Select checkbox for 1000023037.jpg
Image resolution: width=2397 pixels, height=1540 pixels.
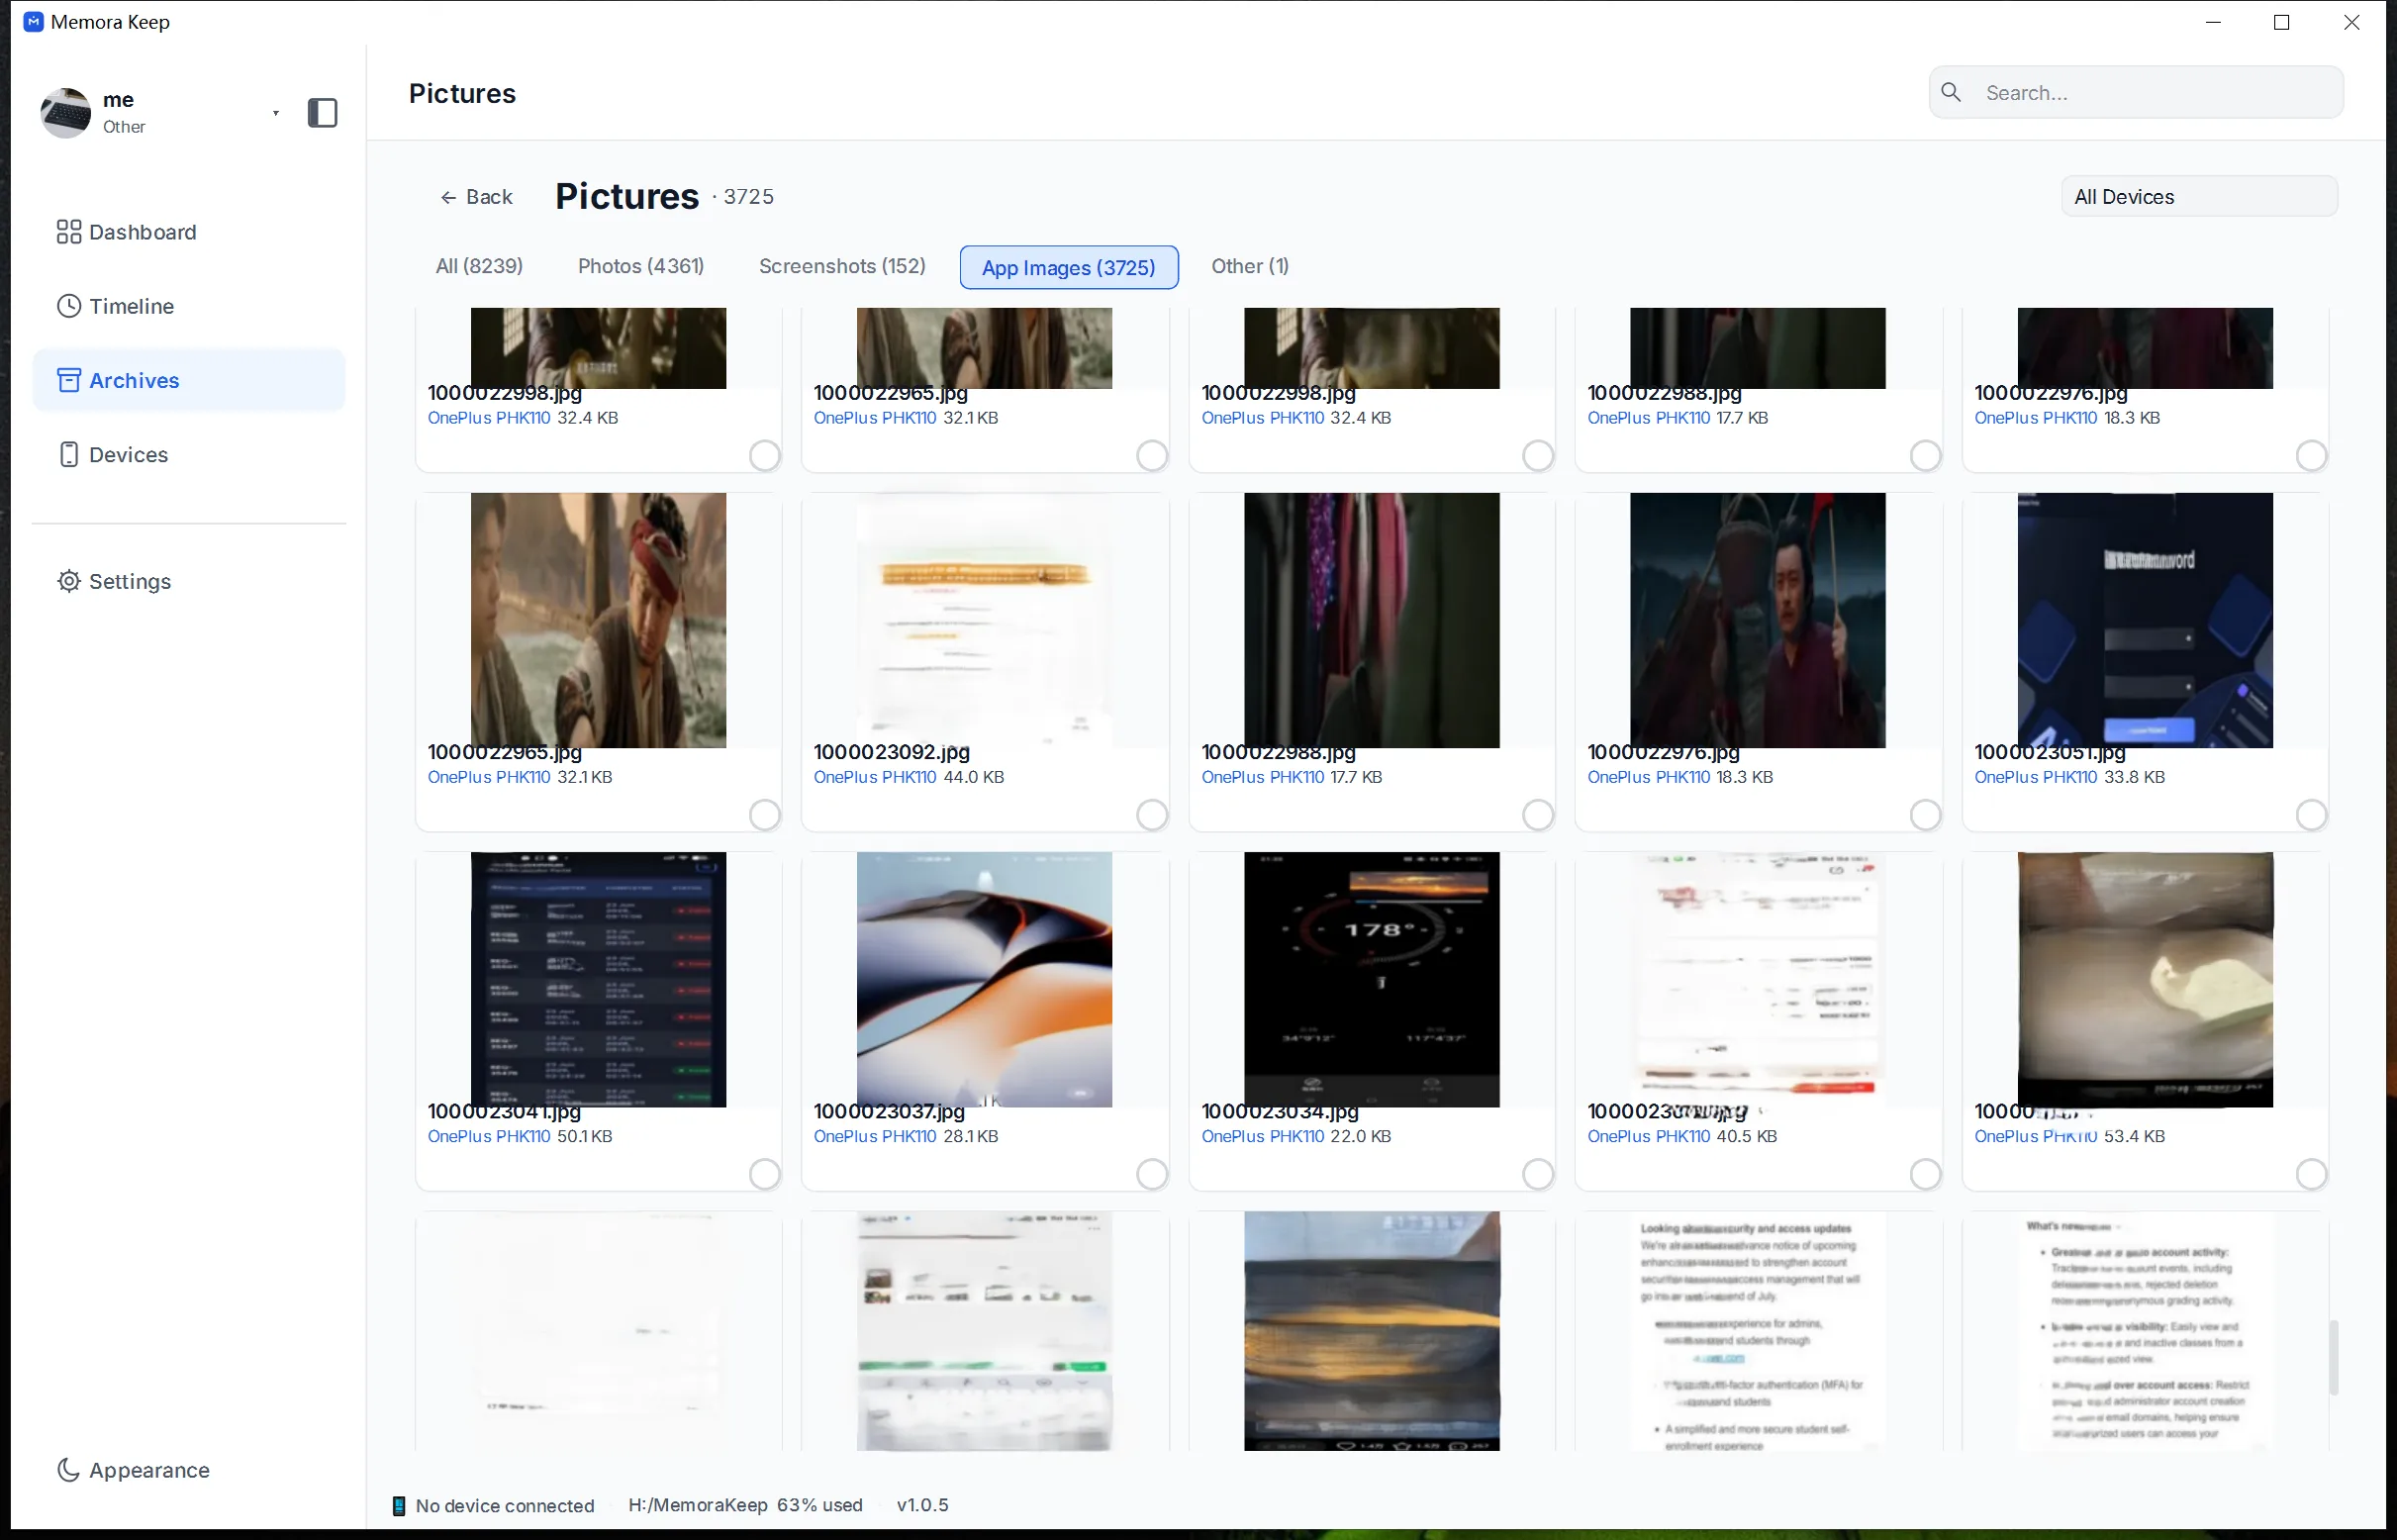pos(1151,1173)
